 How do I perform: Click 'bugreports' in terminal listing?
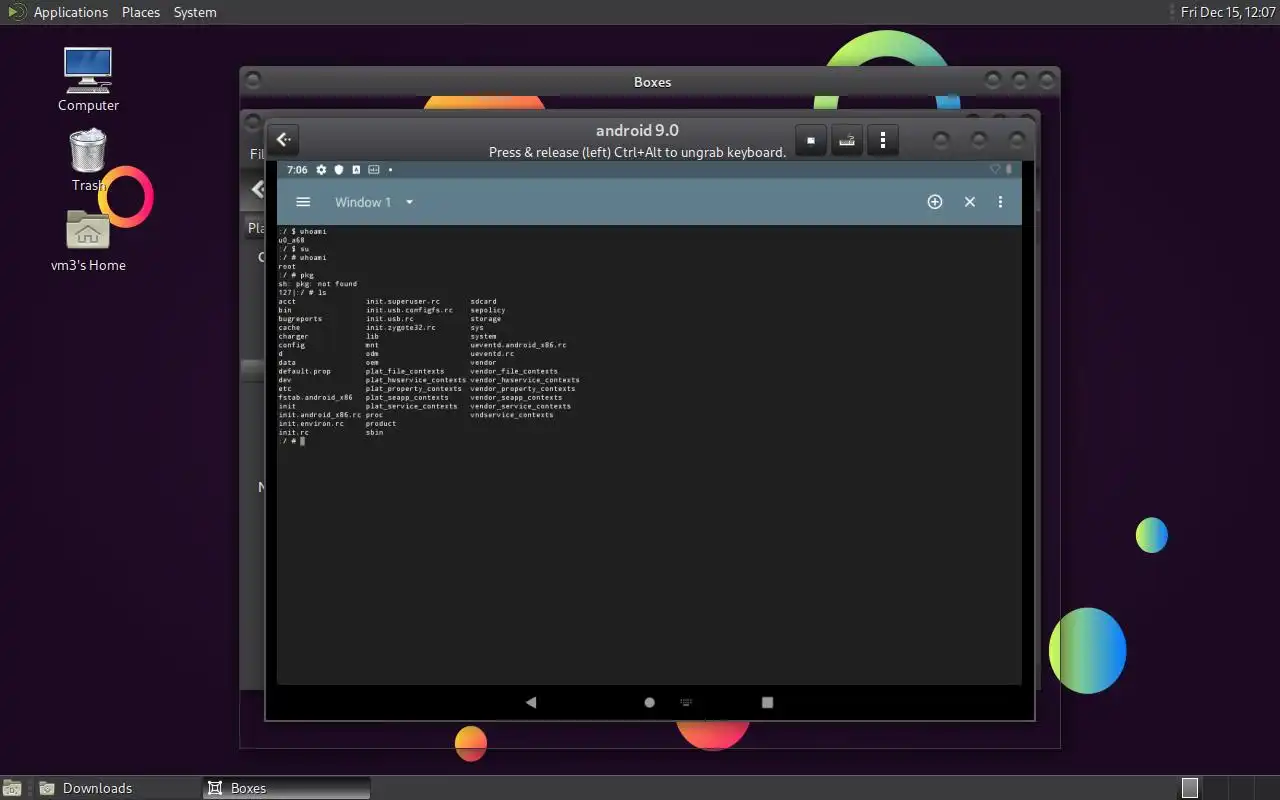tap(300, 319)
